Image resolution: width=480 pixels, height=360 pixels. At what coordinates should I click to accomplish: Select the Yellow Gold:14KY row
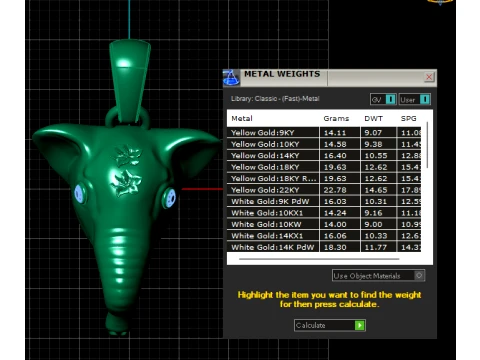point(324,156)
